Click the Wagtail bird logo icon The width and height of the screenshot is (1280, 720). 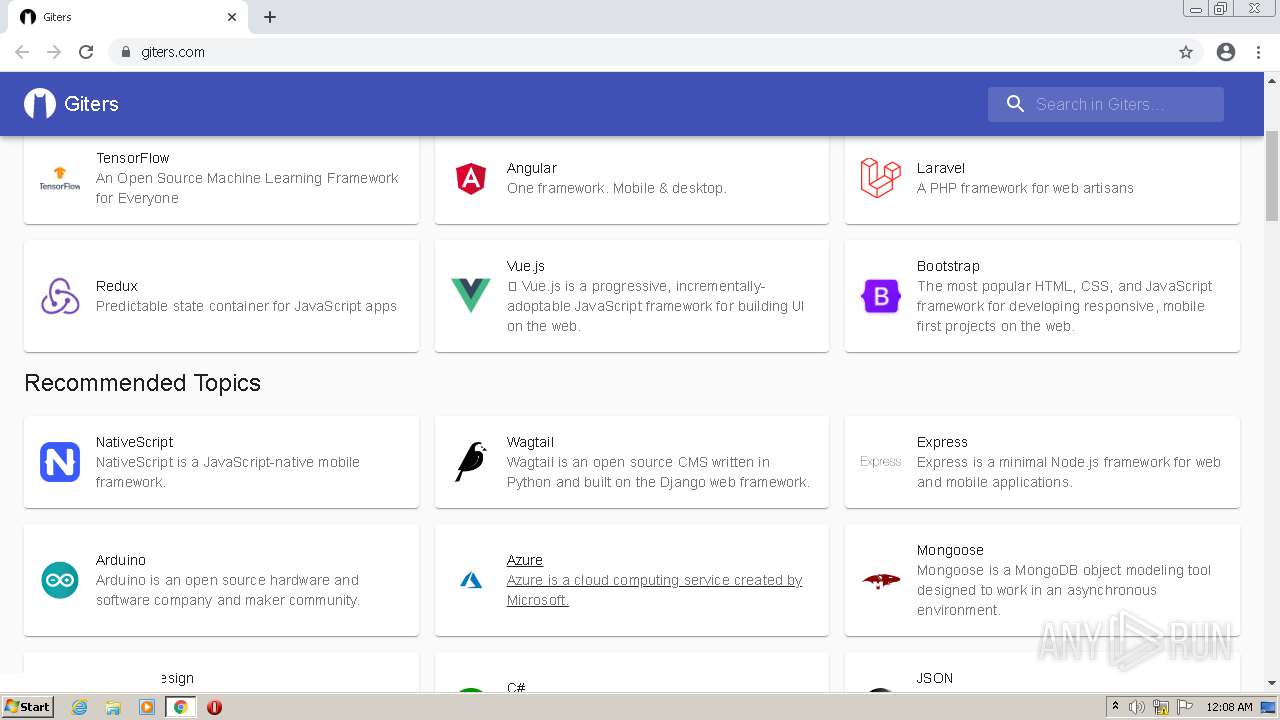[471, 462]
